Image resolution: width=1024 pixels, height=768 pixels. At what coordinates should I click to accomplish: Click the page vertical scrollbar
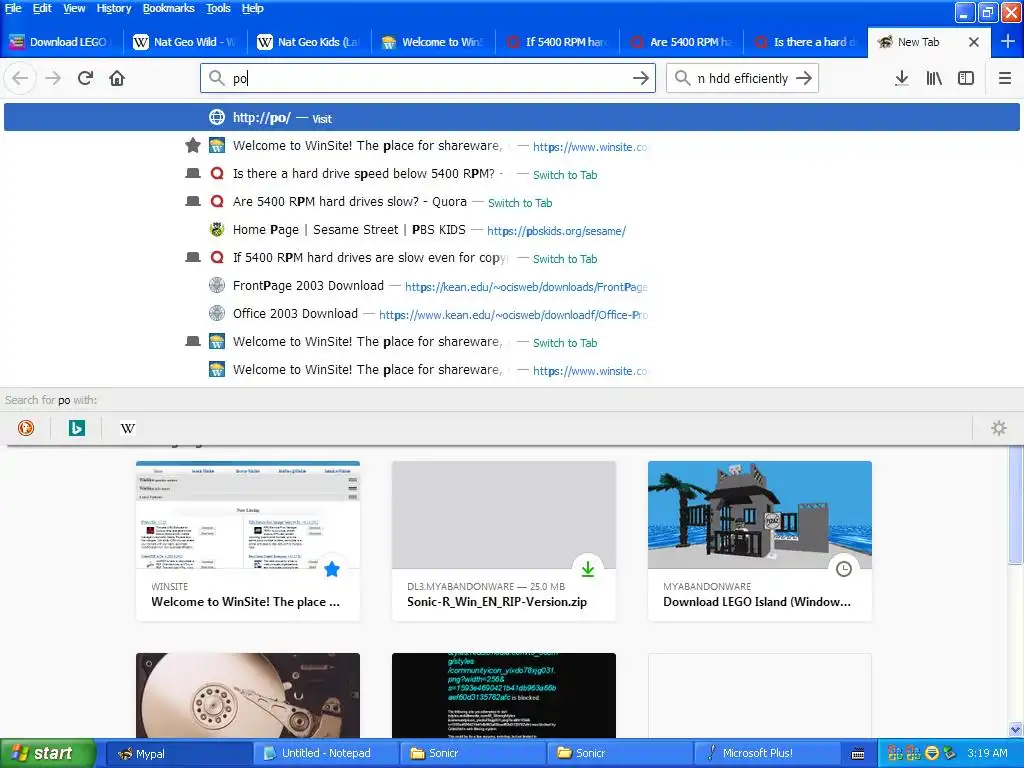[x=1016, y=504]
